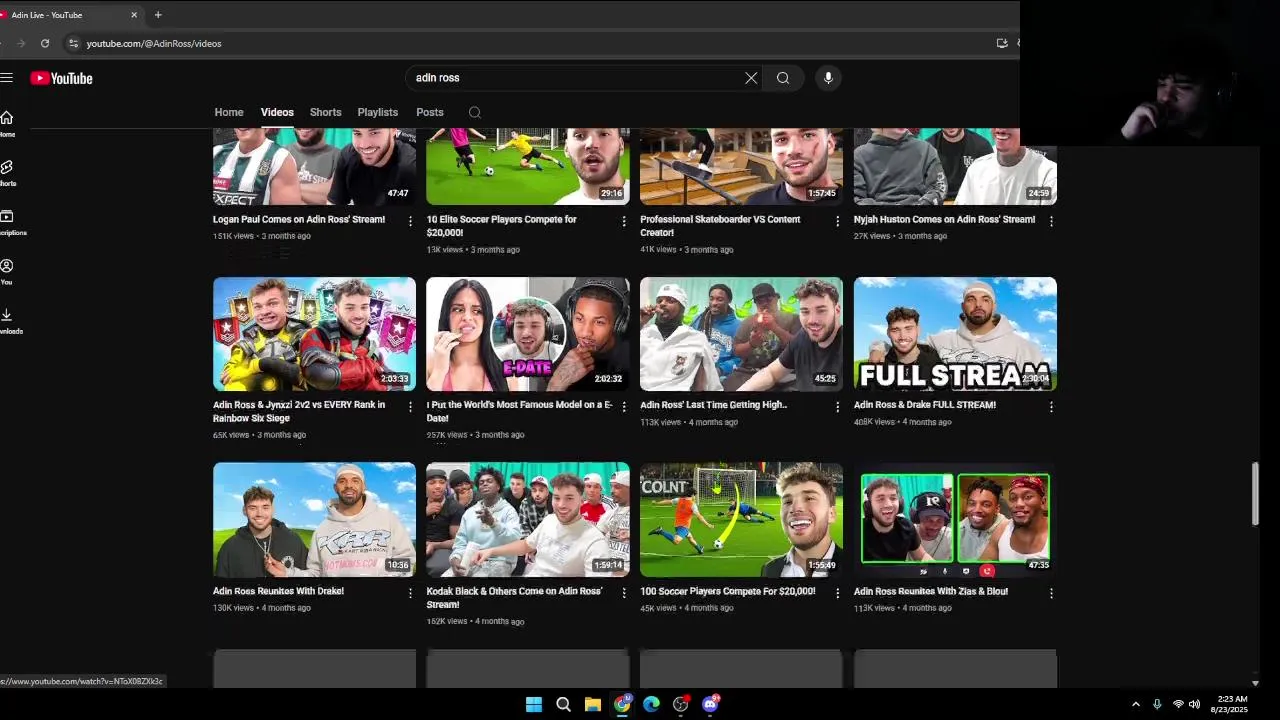Viewport: 1280px width, 720px height.
Task: Open more options for the Nyjah Huston video
Action: point(1051,221)
